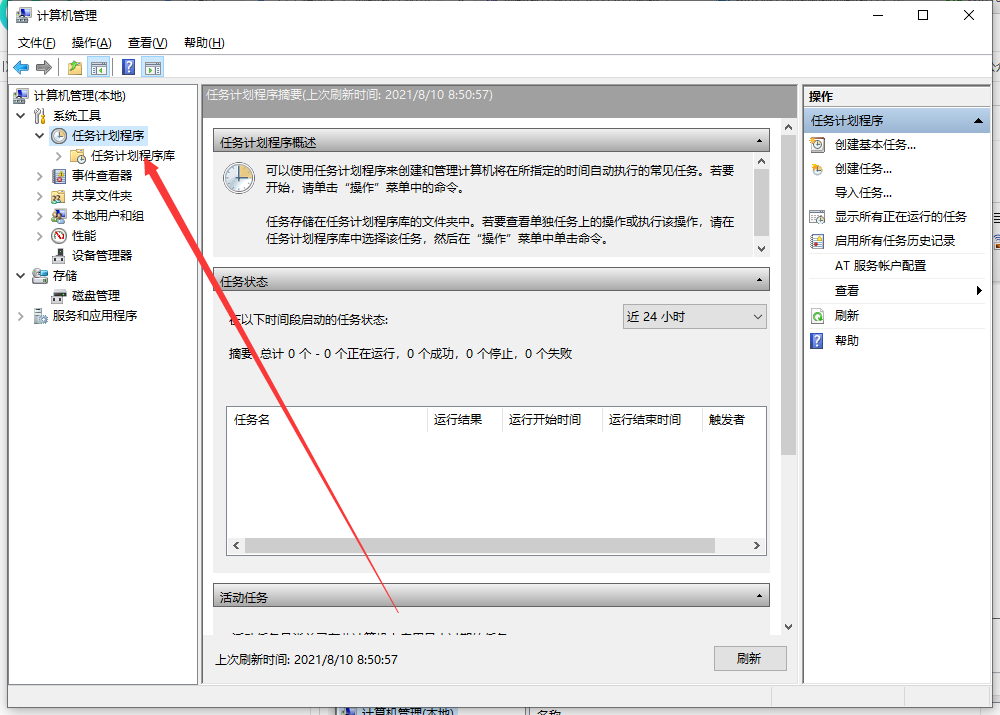Click the 本地用户和组 icon
Screen dimensions: 1000x715
click(x=59, y=216)
